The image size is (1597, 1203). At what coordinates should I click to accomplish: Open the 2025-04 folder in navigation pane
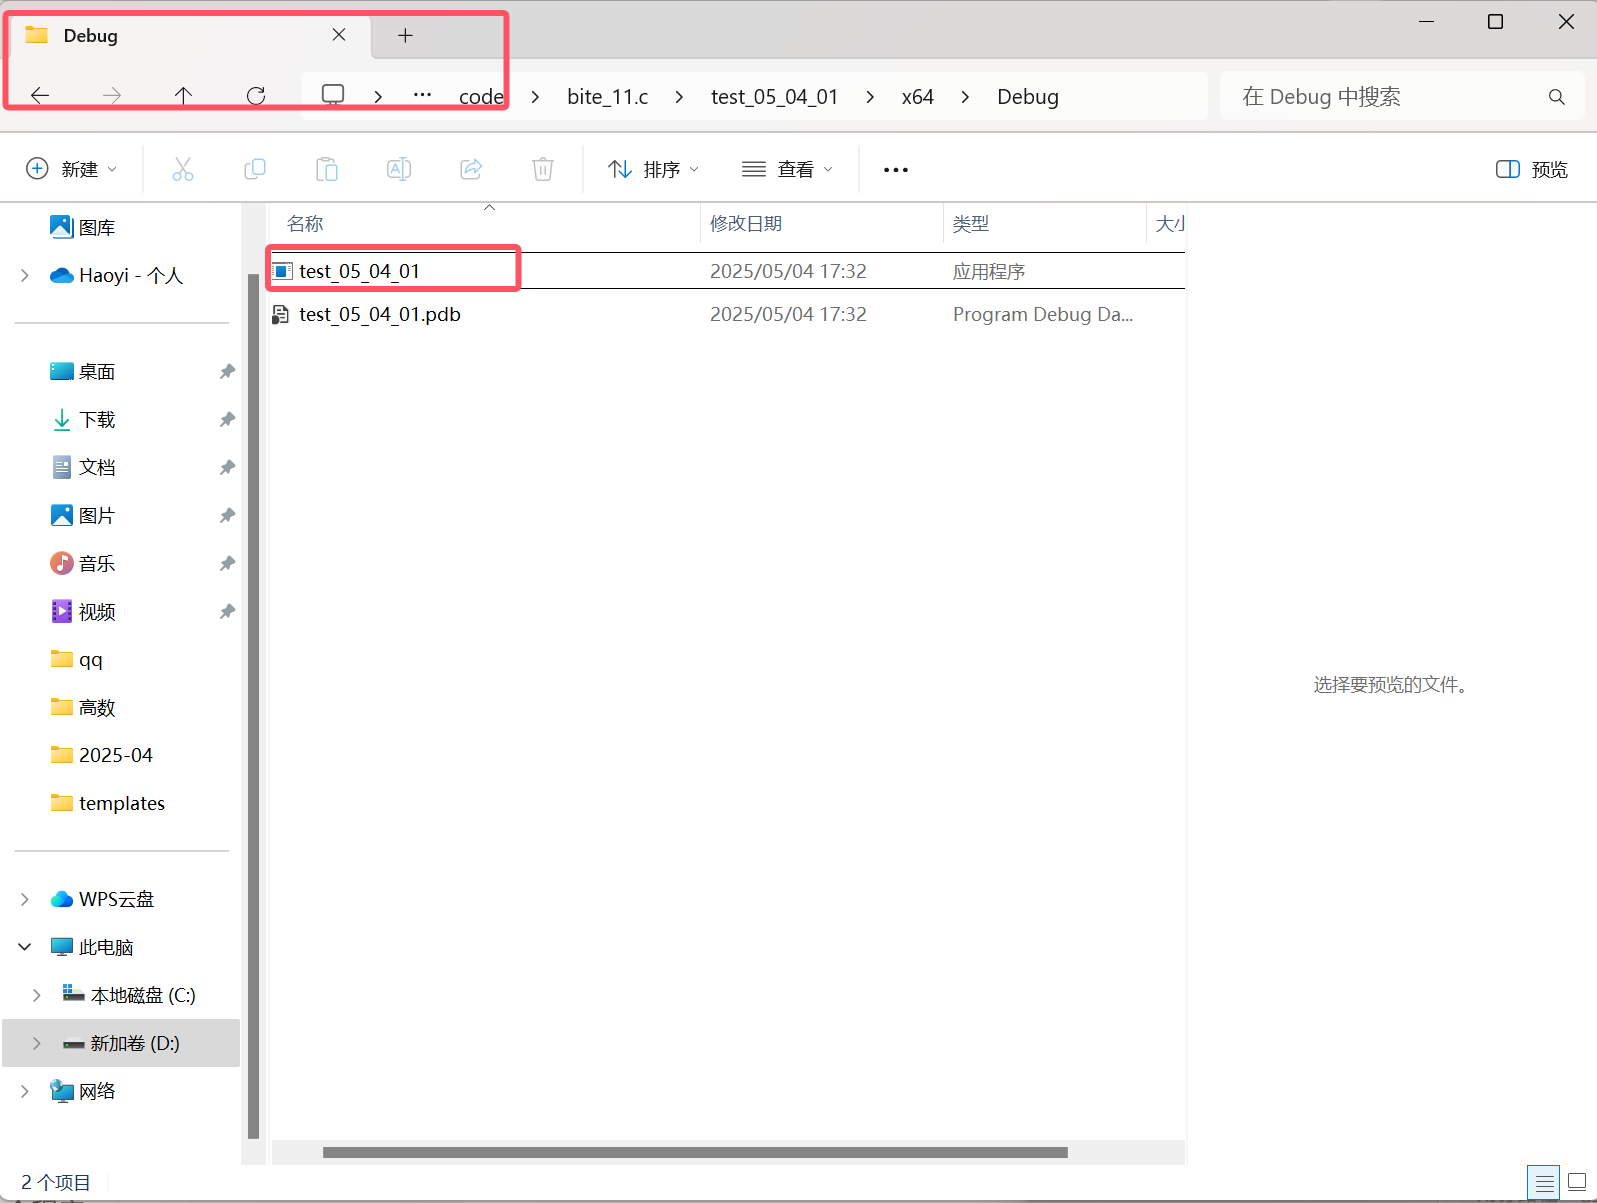coord(116,756)
